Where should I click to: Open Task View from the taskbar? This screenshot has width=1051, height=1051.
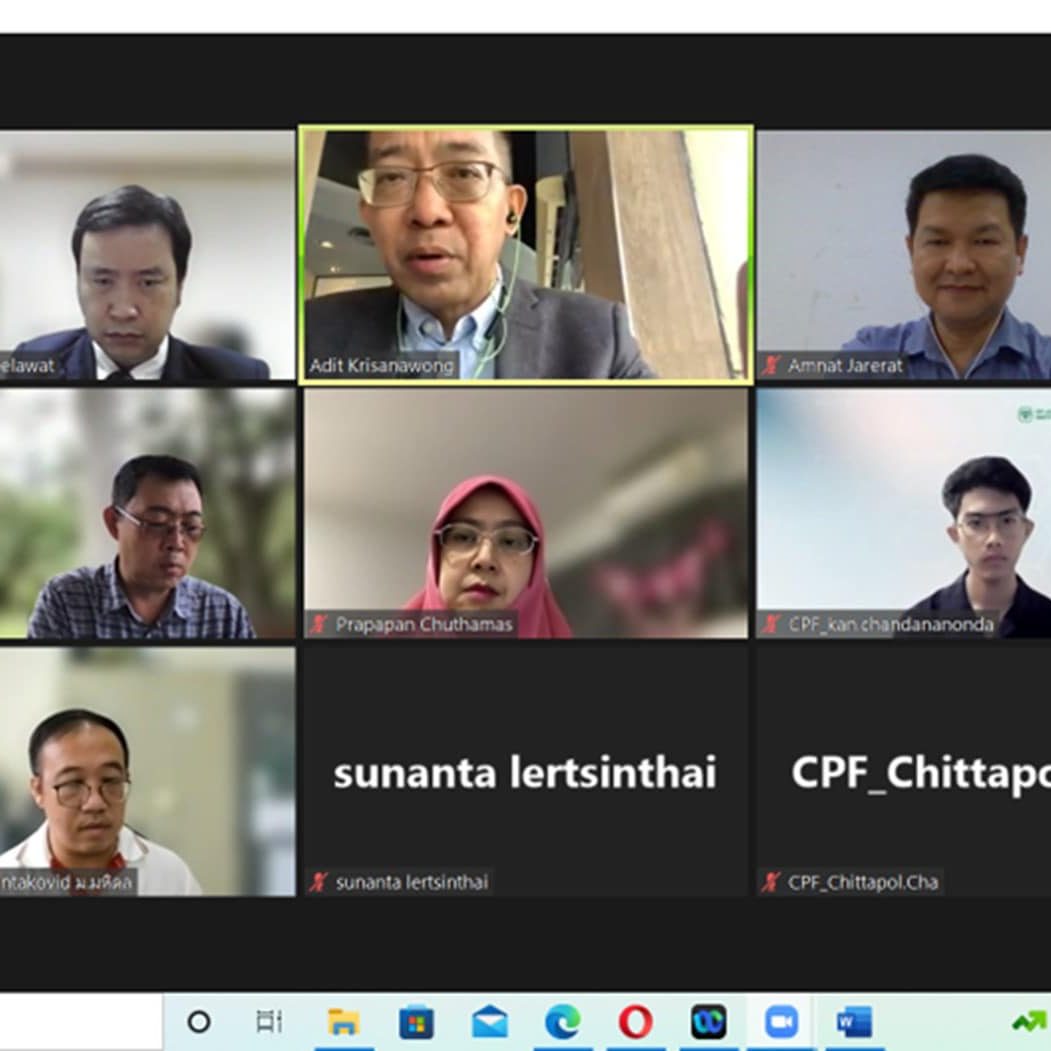pos(269,1022)
